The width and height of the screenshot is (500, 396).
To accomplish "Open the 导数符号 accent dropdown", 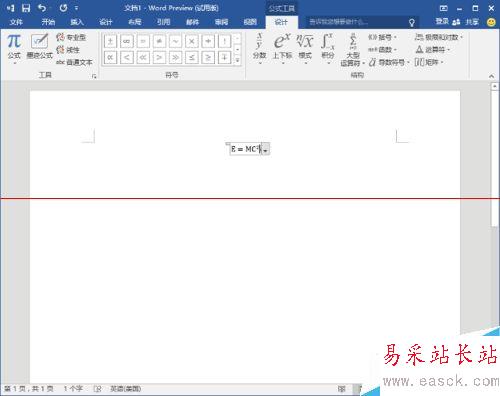I will click(389, 62).
